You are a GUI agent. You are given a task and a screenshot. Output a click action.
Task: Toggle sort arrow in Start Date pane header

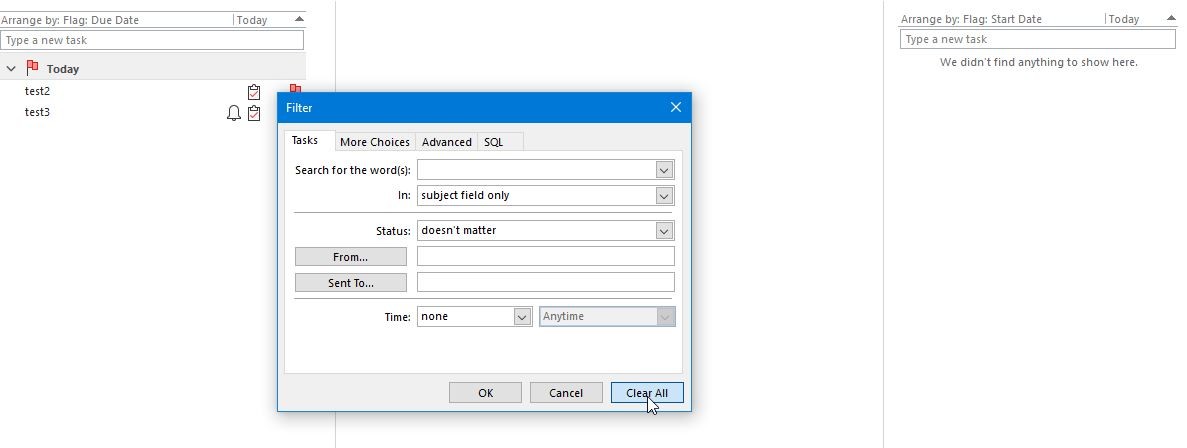1171,19
